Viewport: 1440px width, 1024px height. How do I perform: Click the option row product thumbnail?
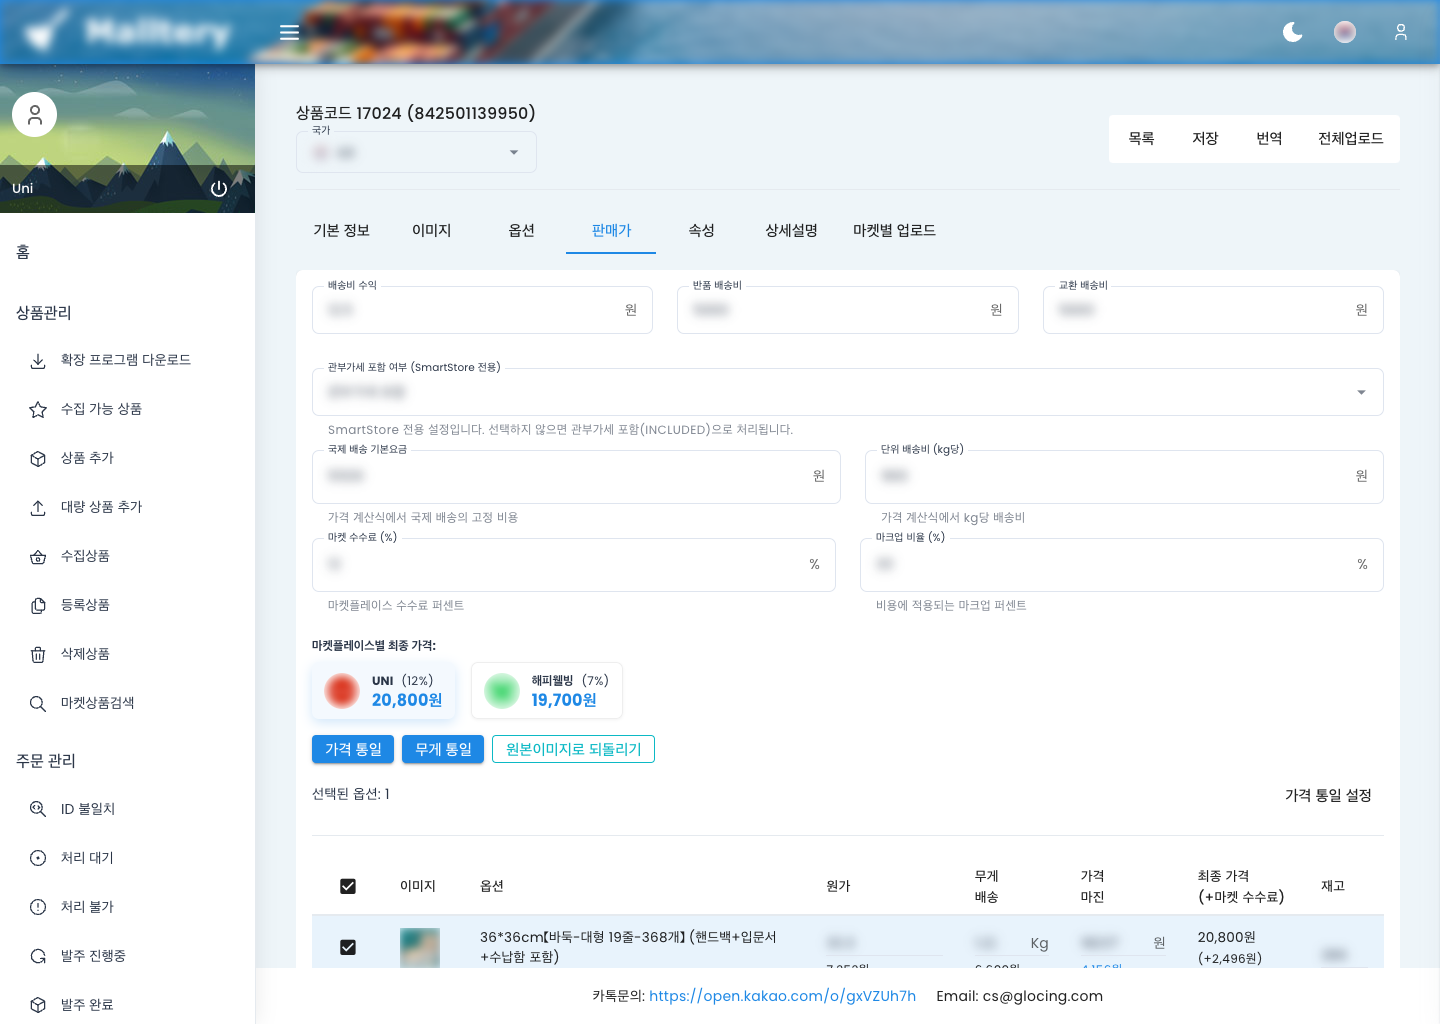[420, 948]
